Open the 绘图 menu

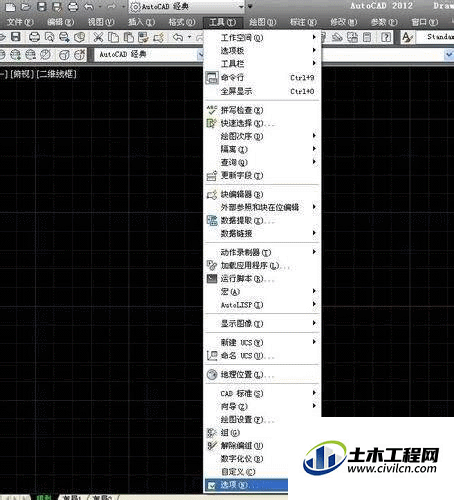coord(263,22)
